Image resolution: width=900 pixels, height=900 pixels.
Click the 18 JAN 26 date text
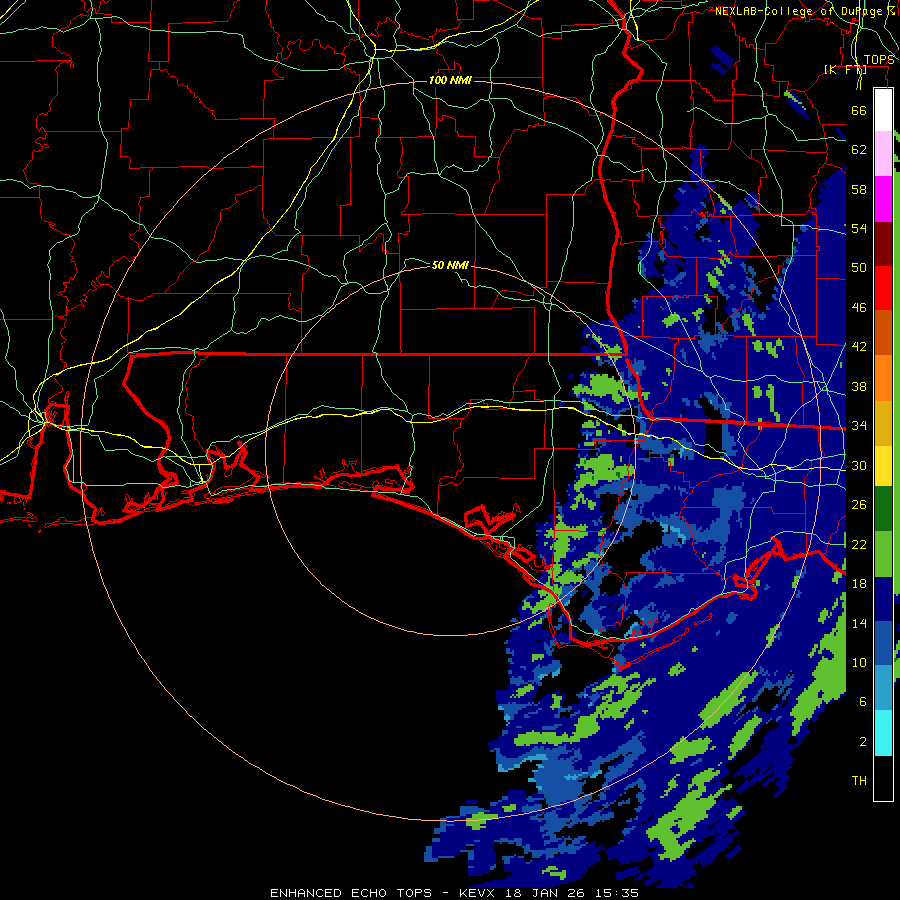[x=544, y=893]
